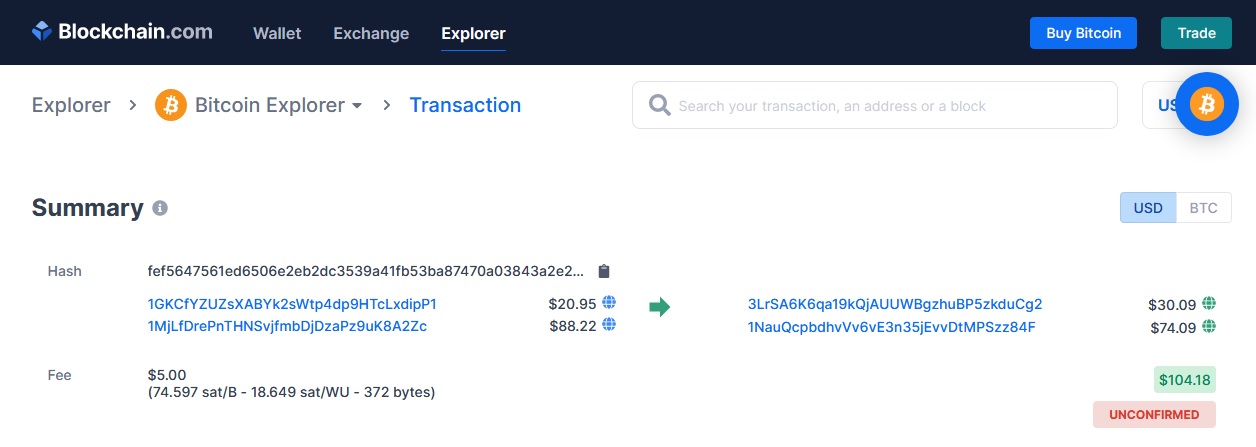This screenshot has width=1256, height=447.
Task: Open the Wallet menu item
Action: tap(277, 33)
